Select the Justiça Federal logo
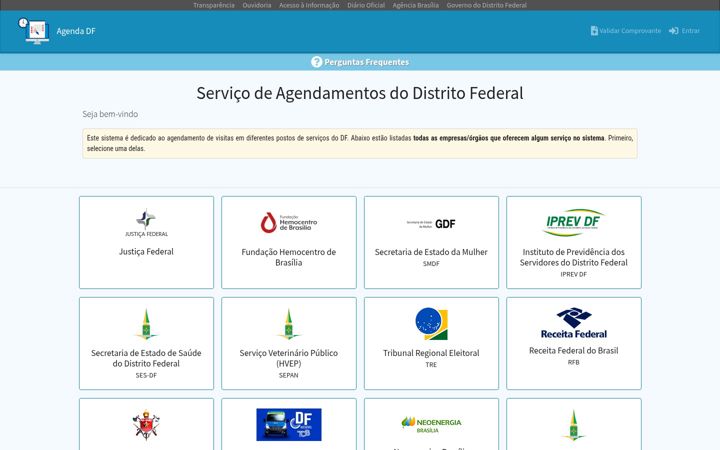 pos(146,223)
